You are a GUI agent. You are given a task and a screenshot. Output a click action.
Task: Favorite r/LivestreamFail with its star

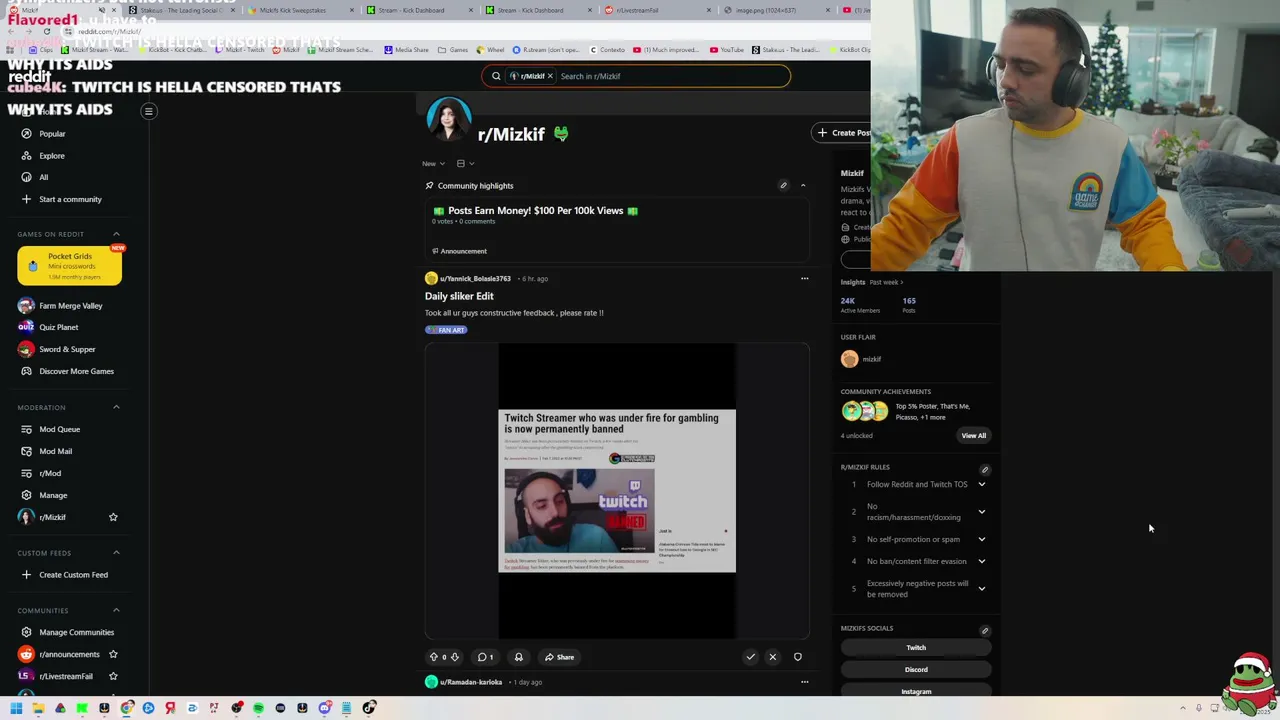point(113,676)
